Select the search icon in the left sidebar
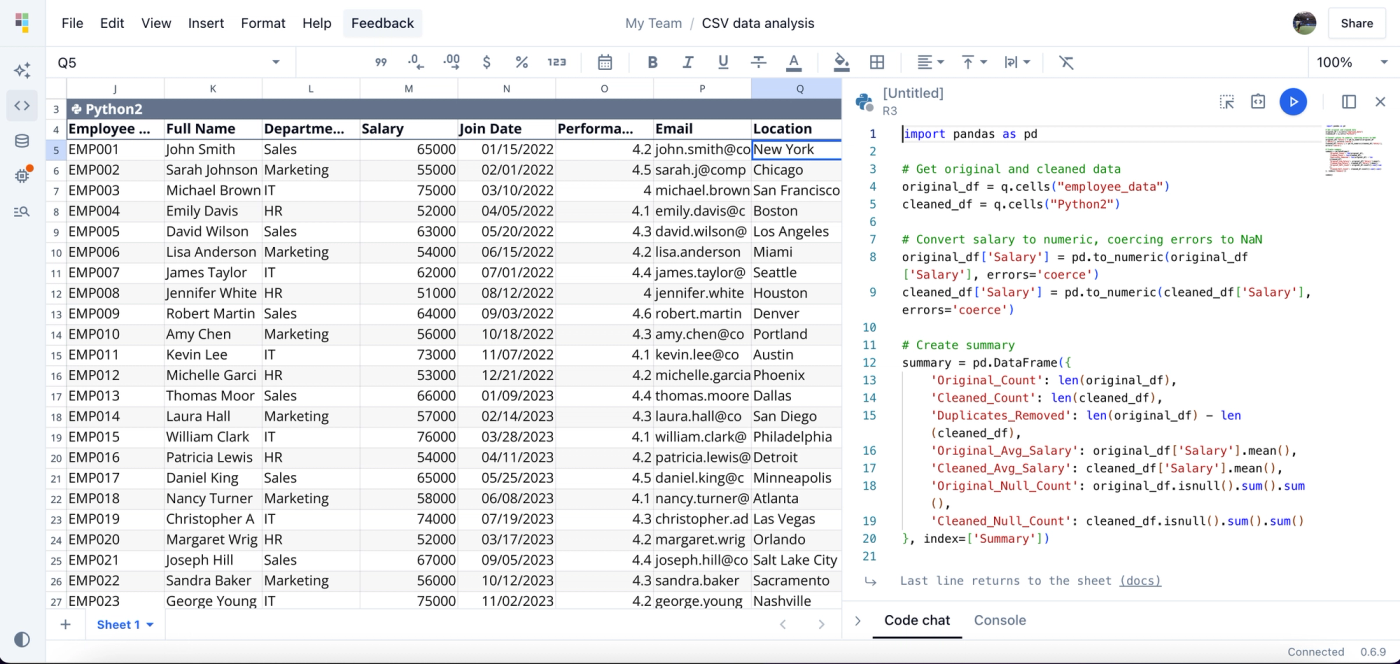This screenshot has width=1400, height=664. [22, 211]
